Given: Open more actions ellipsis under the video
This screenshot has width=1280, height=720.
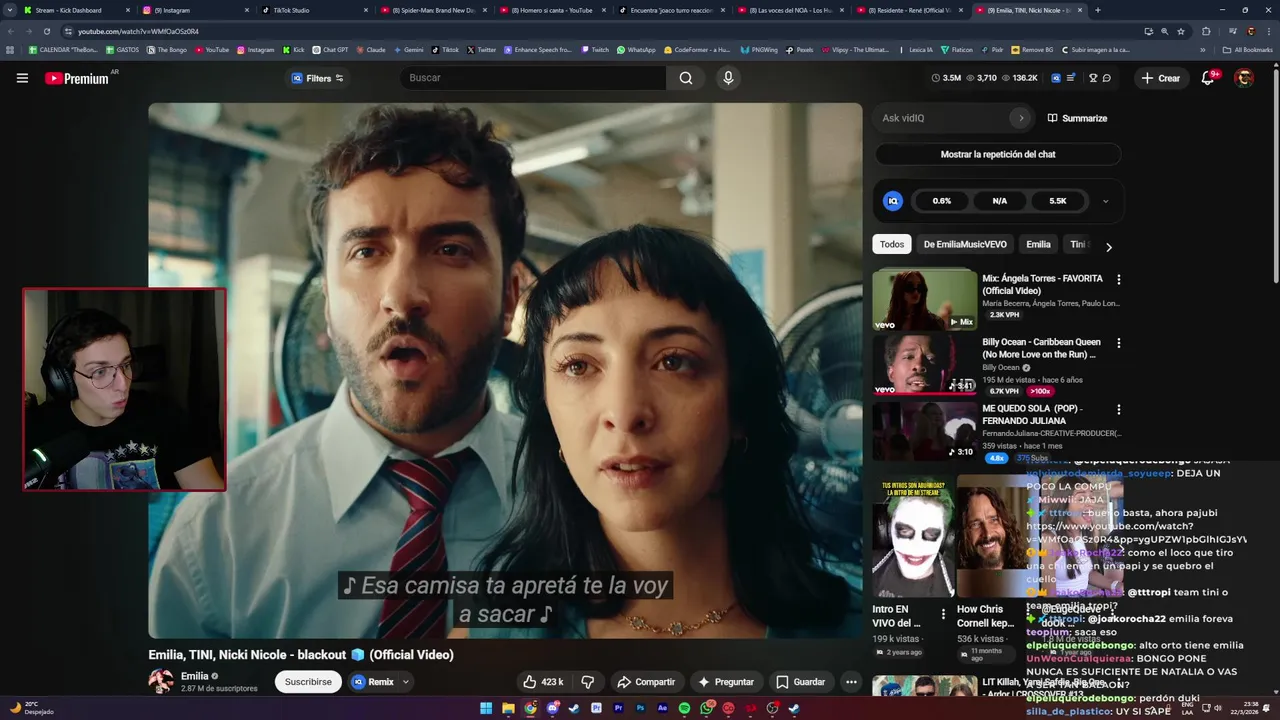Looking at the screenshot, I should pos(851,682).
